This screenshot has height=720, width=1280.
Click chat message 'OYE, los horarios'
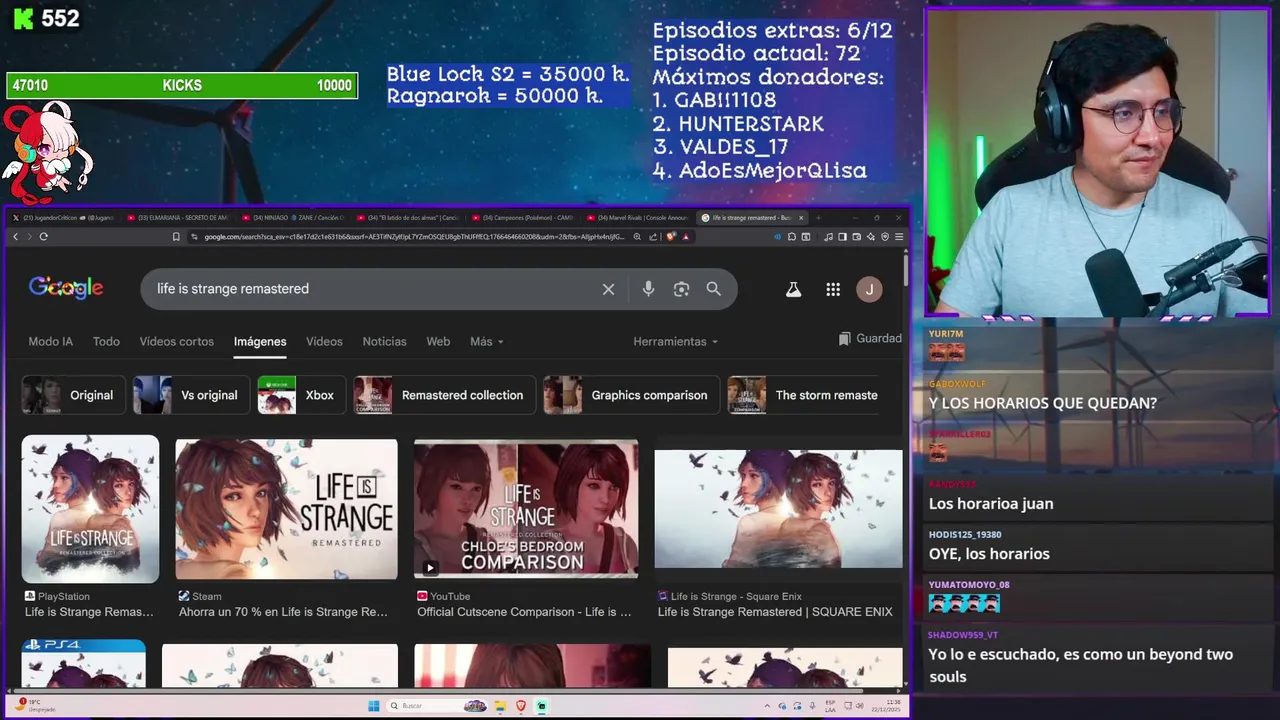tap(989, 554)
